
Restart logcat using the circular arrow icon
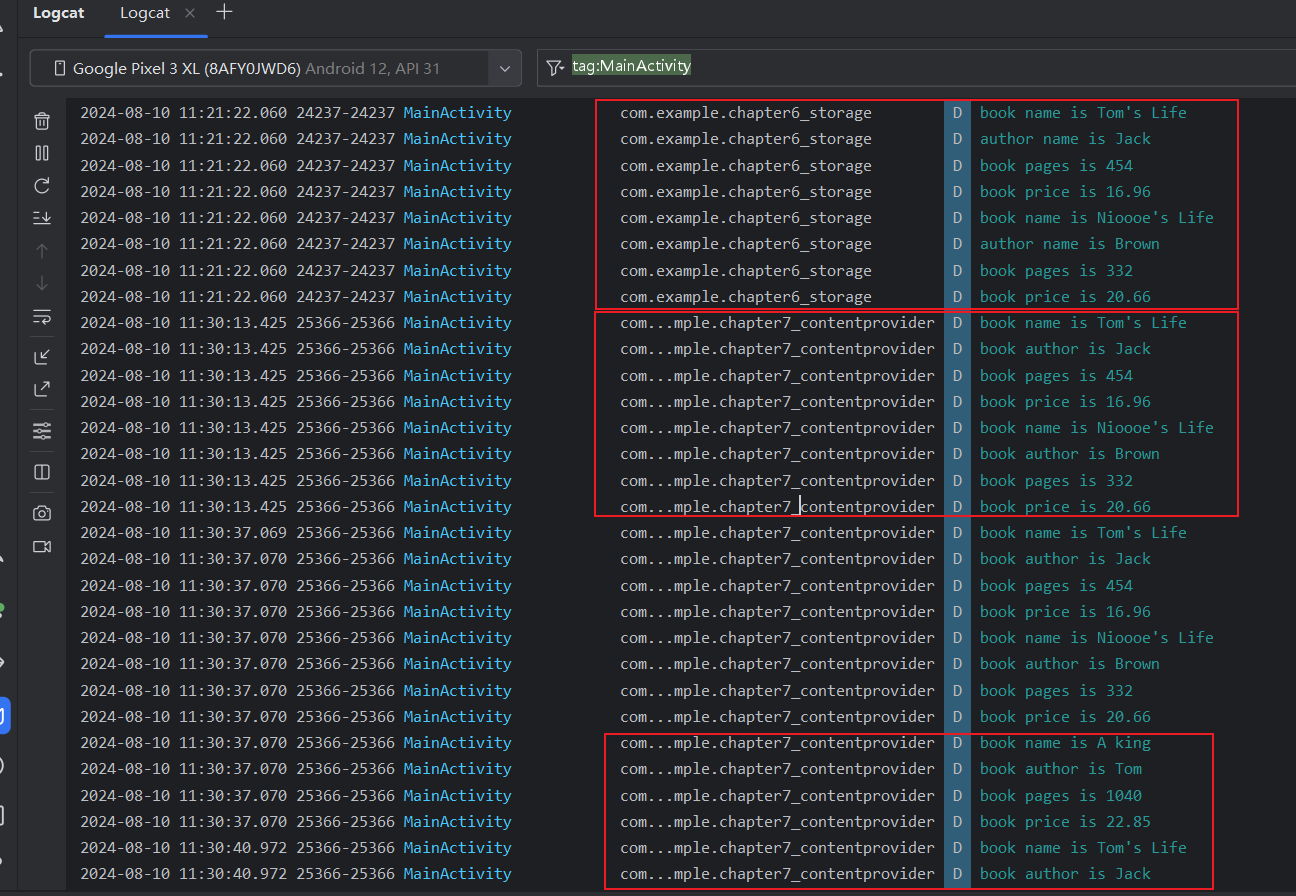click(x=42, y=185)
